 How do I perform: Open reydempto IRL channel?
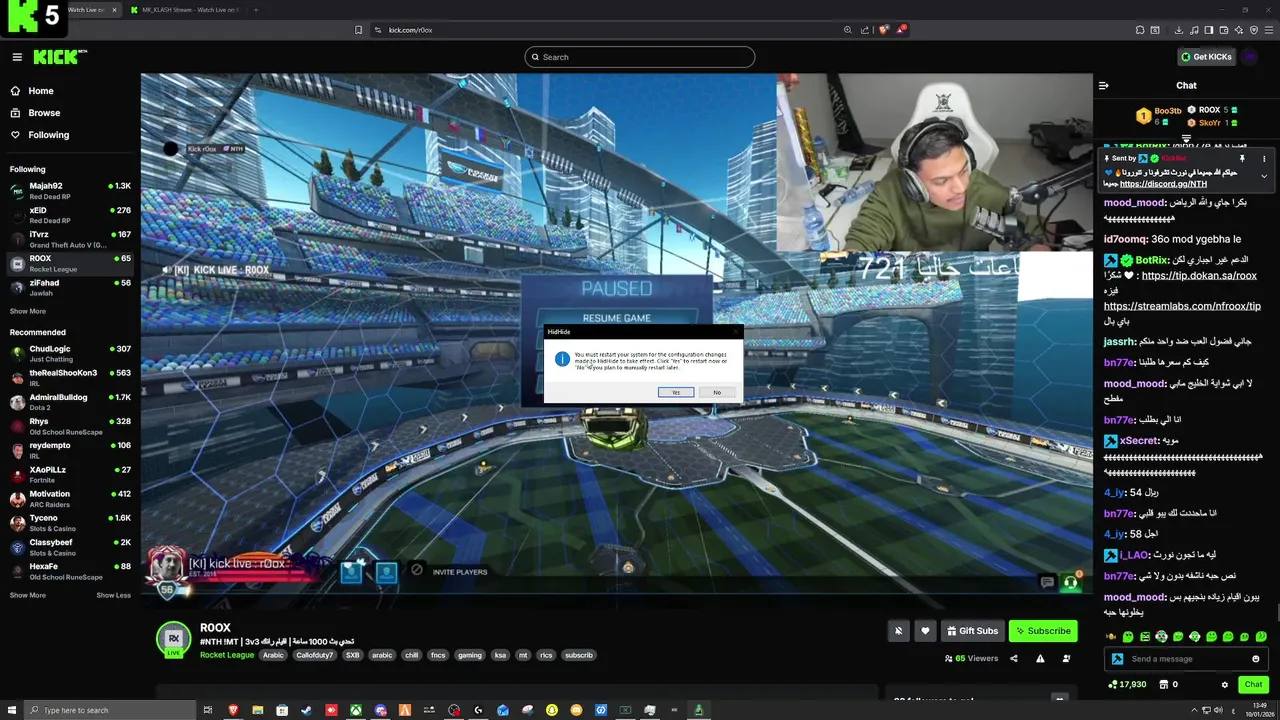click(x=70, y=450)
